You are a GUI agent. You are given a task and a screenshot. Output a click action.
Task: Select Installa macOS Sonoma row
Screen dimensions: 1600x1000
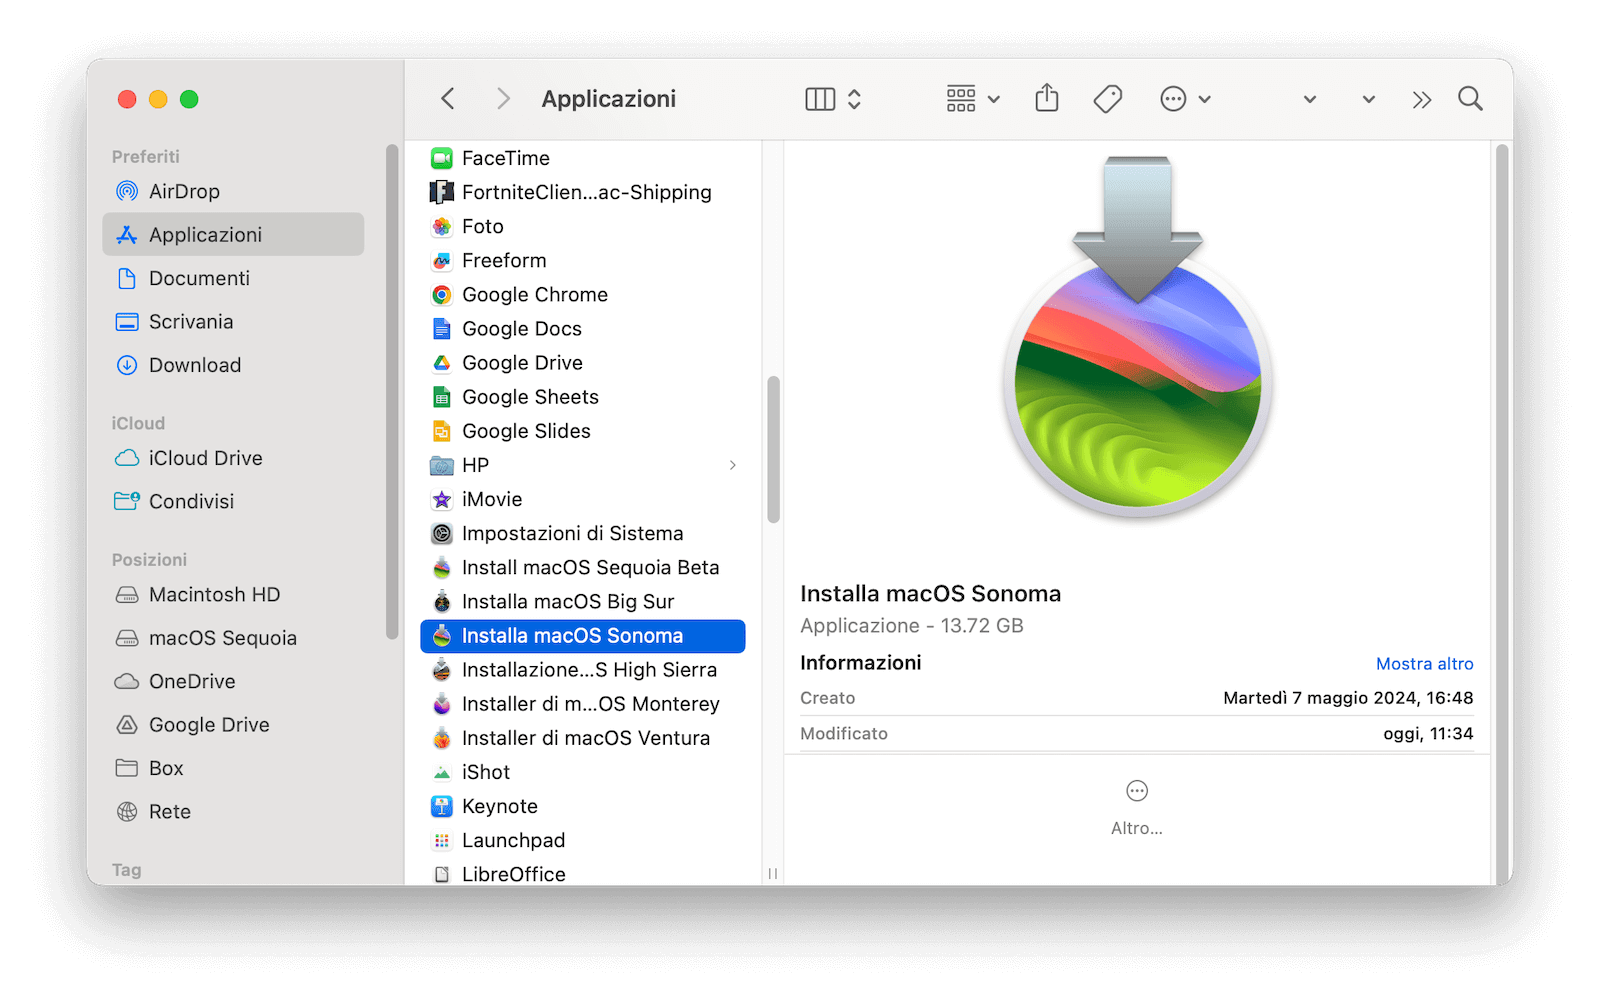click(583, 636)
